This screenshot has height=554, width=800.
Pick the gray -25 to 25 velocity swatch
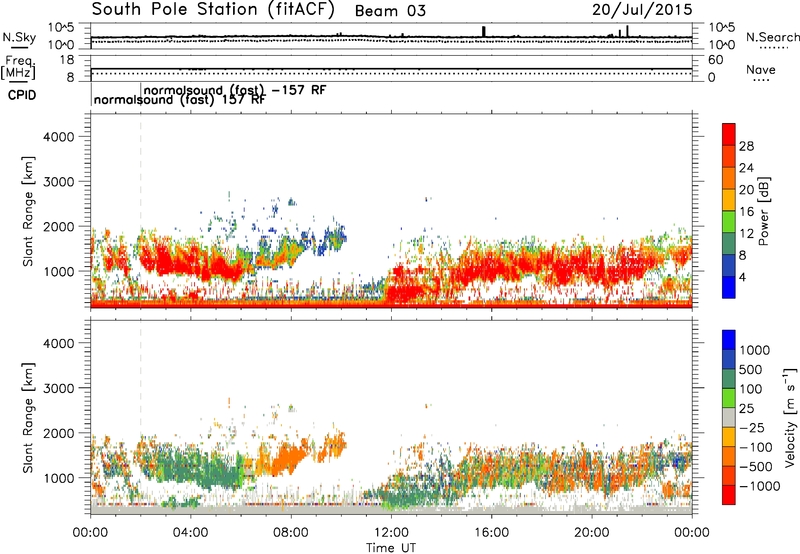[x=729, y=417]
